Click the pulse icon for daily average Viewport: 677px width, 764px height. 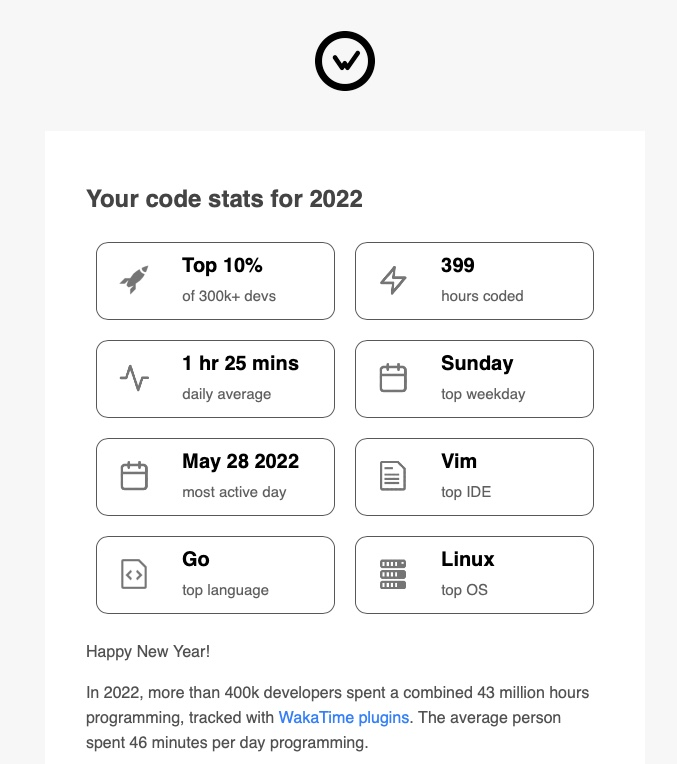[134, 379]
